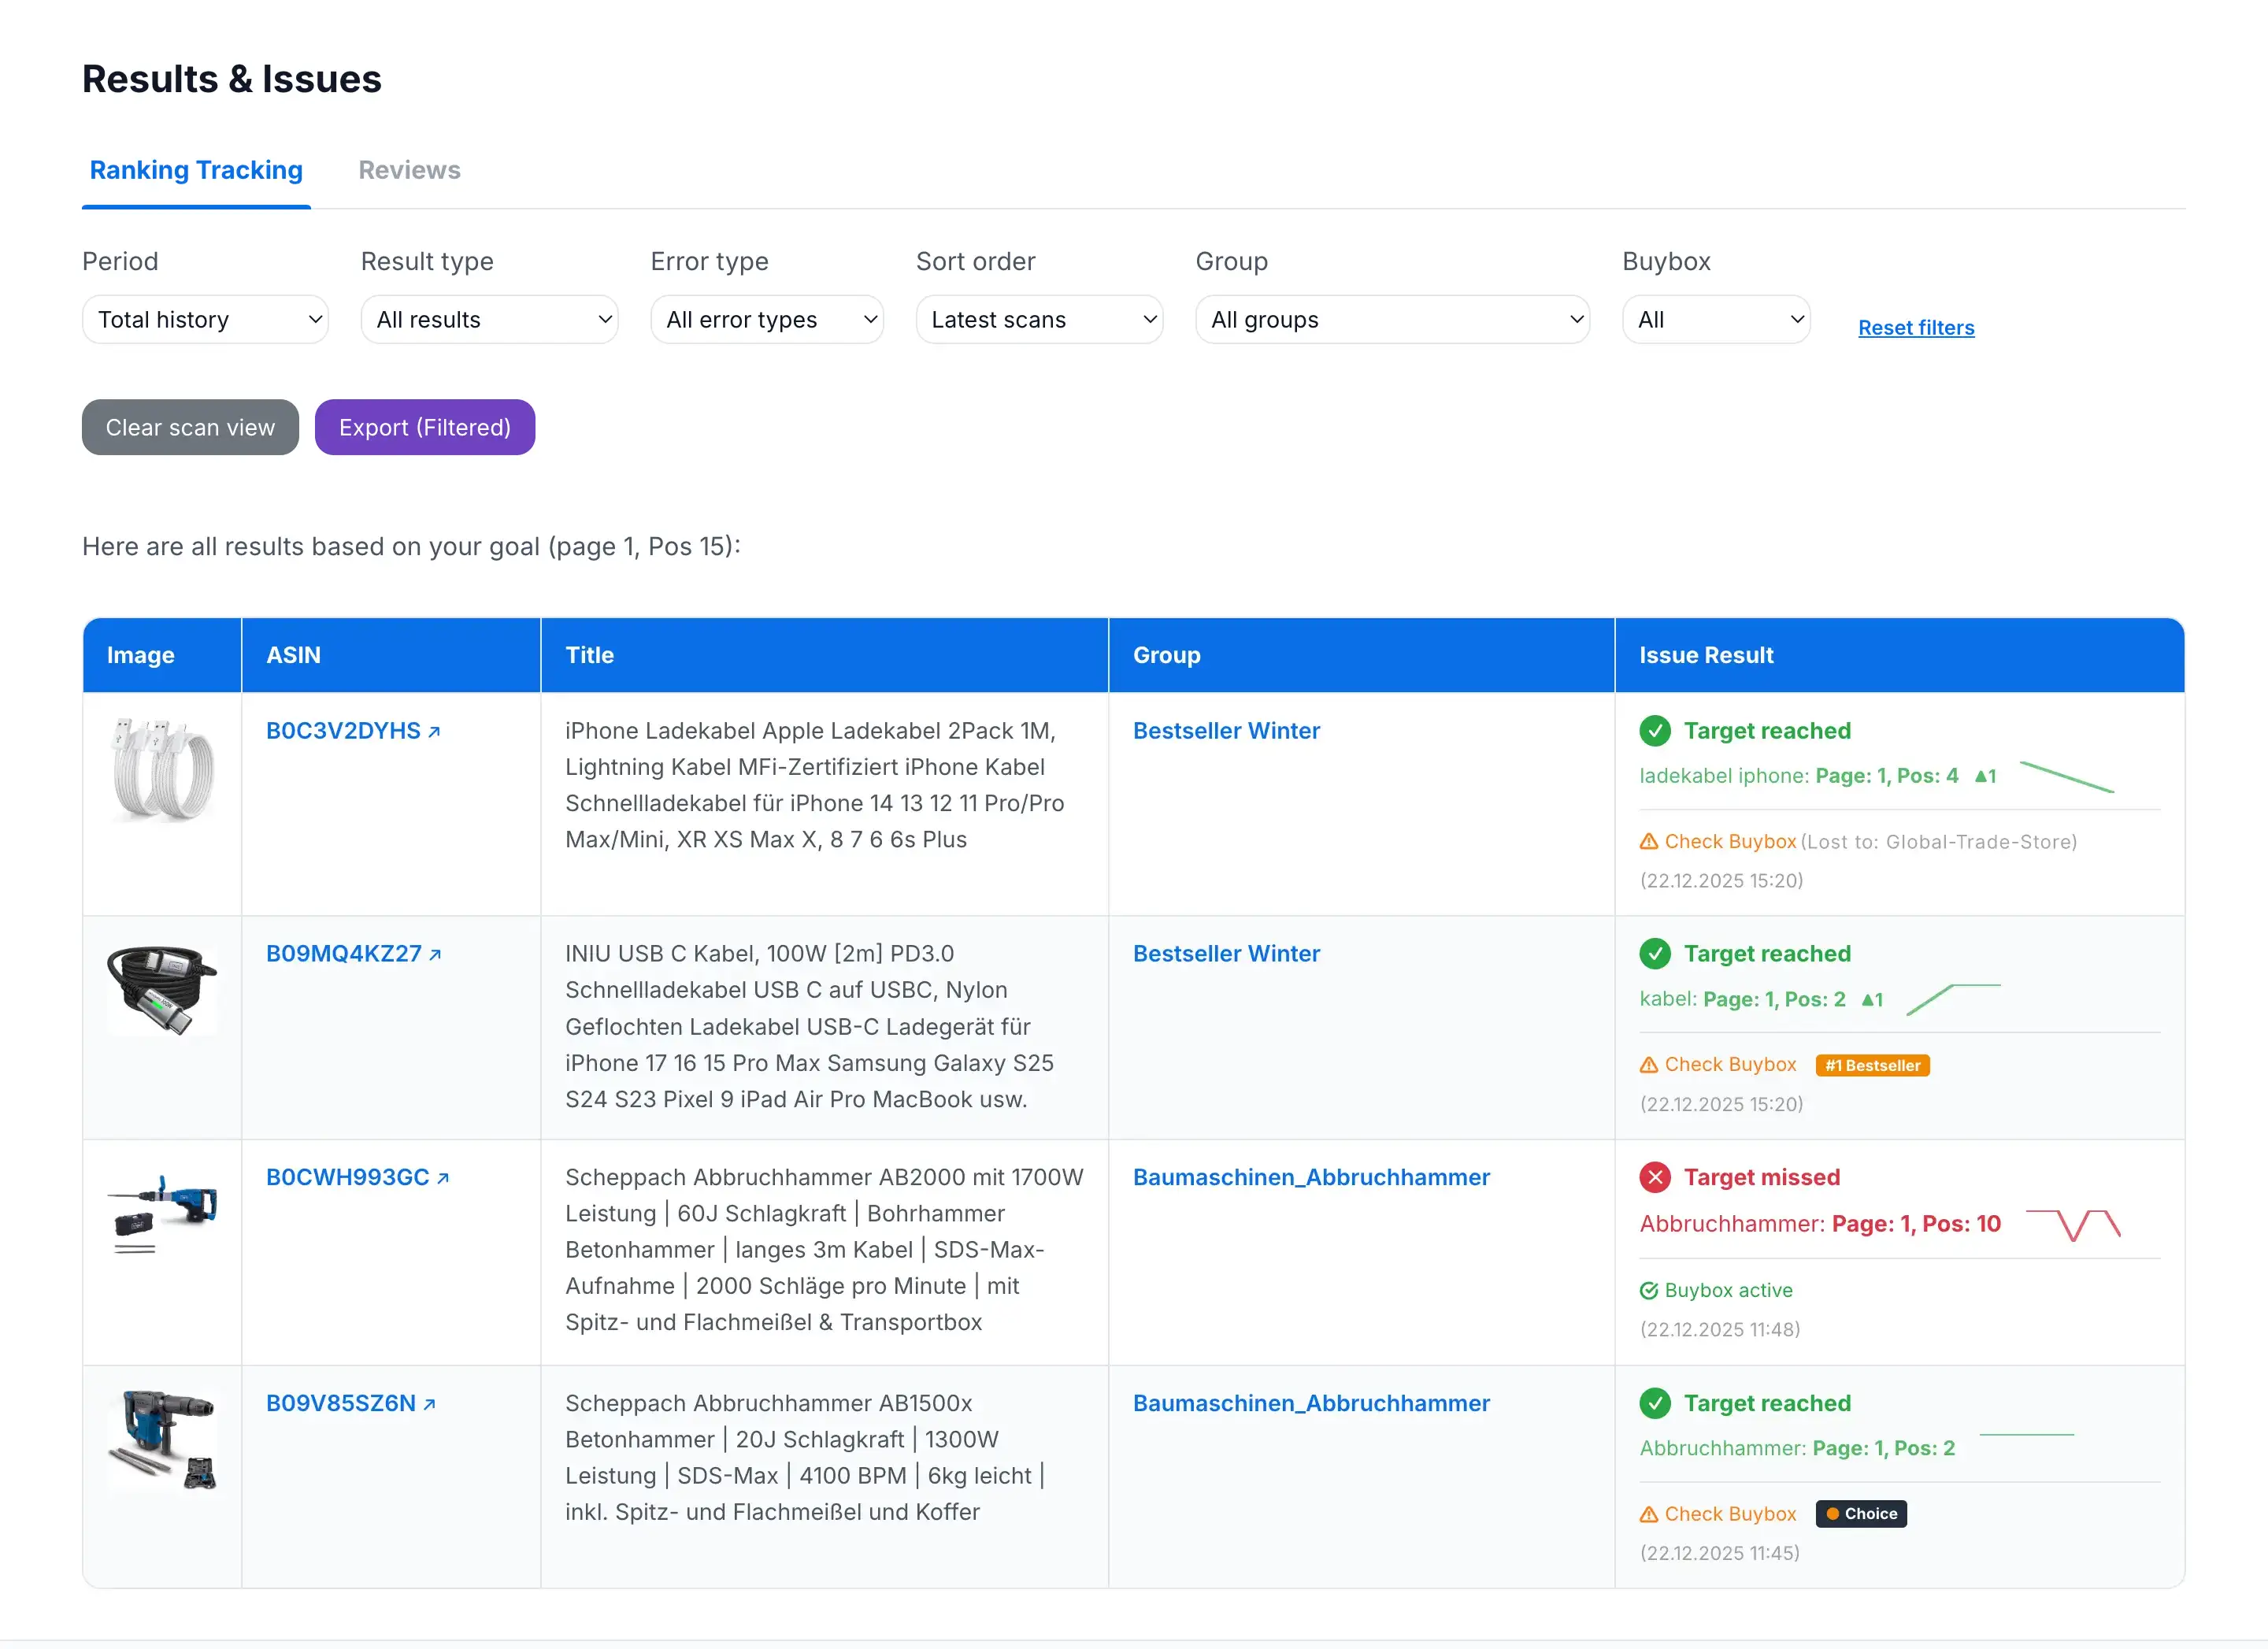The height and width of the screenshot is (1649, 2268).
Task: Open the Result type dropdown
Action: click(x=489, y=319)
